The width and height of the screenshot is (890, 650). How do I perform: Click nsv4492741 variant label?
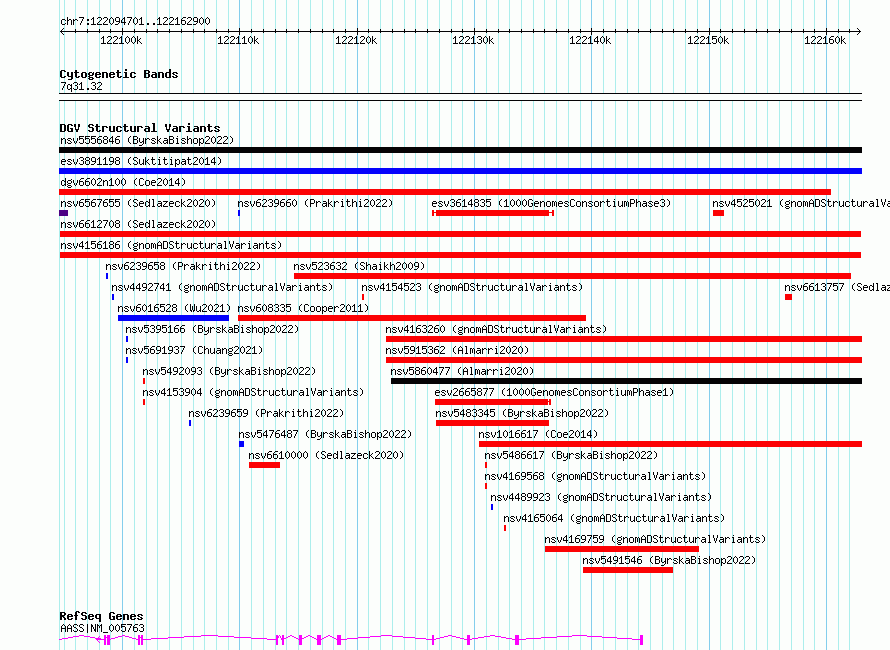222,287
